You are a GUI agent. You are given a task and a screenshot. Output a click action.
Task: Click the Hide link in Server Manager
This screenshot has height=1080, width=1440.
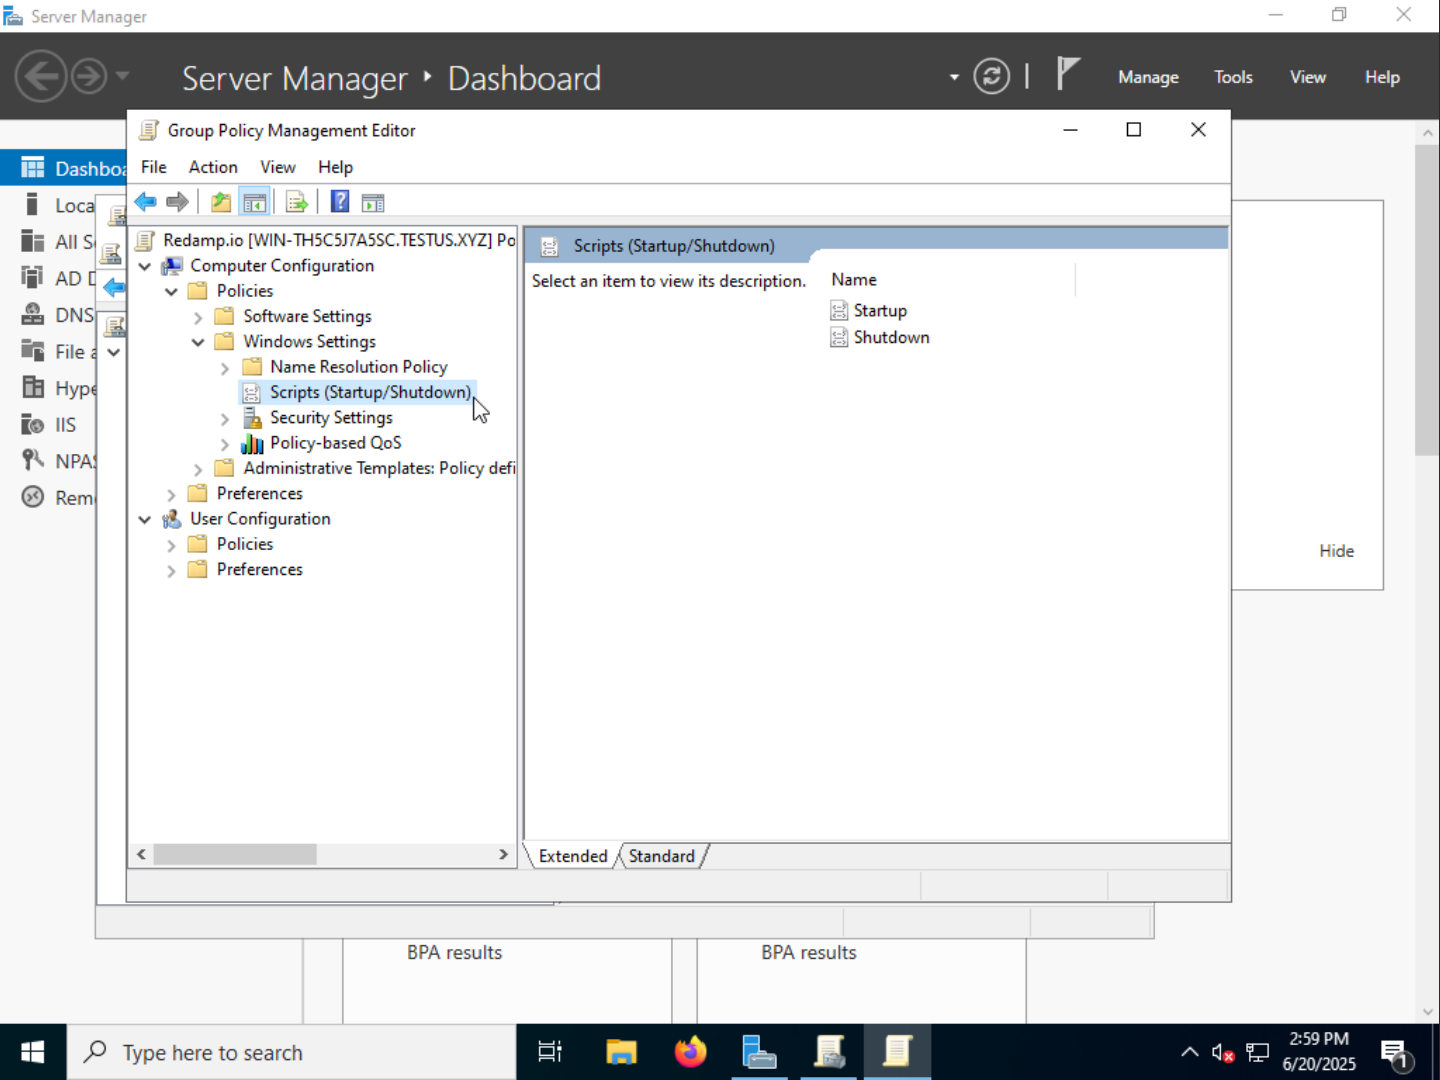pyautogui.click(x=1336, y=551)
